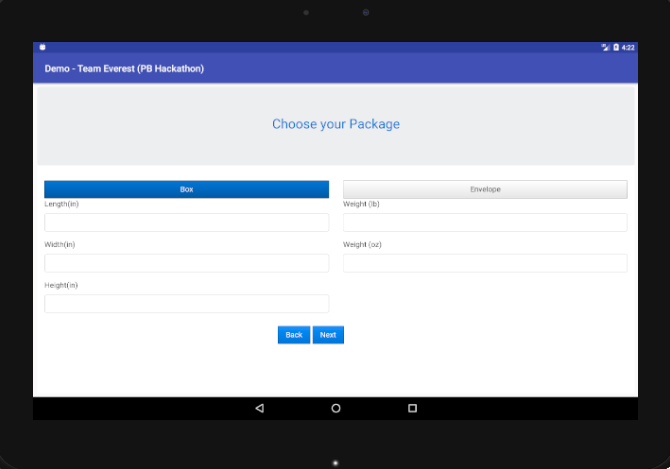Viewport: 670px width, 469px height.
Task: Click the 'Width(in)' label
Action: coord(60,244)
